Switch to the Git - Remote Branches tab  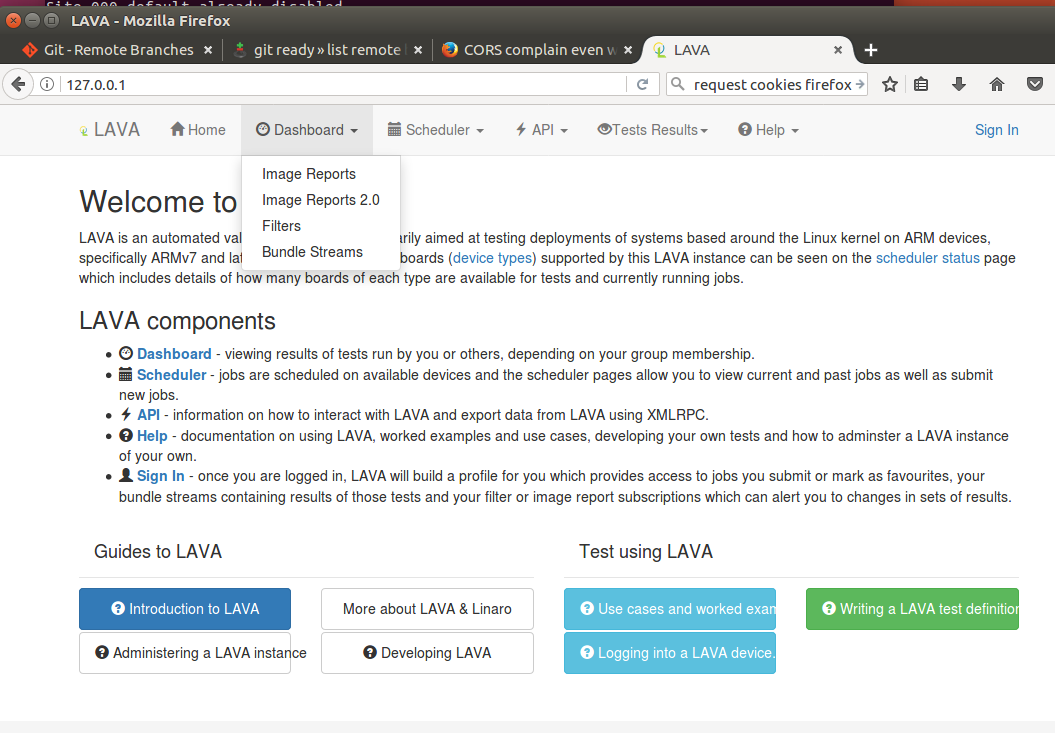(118, 50)
